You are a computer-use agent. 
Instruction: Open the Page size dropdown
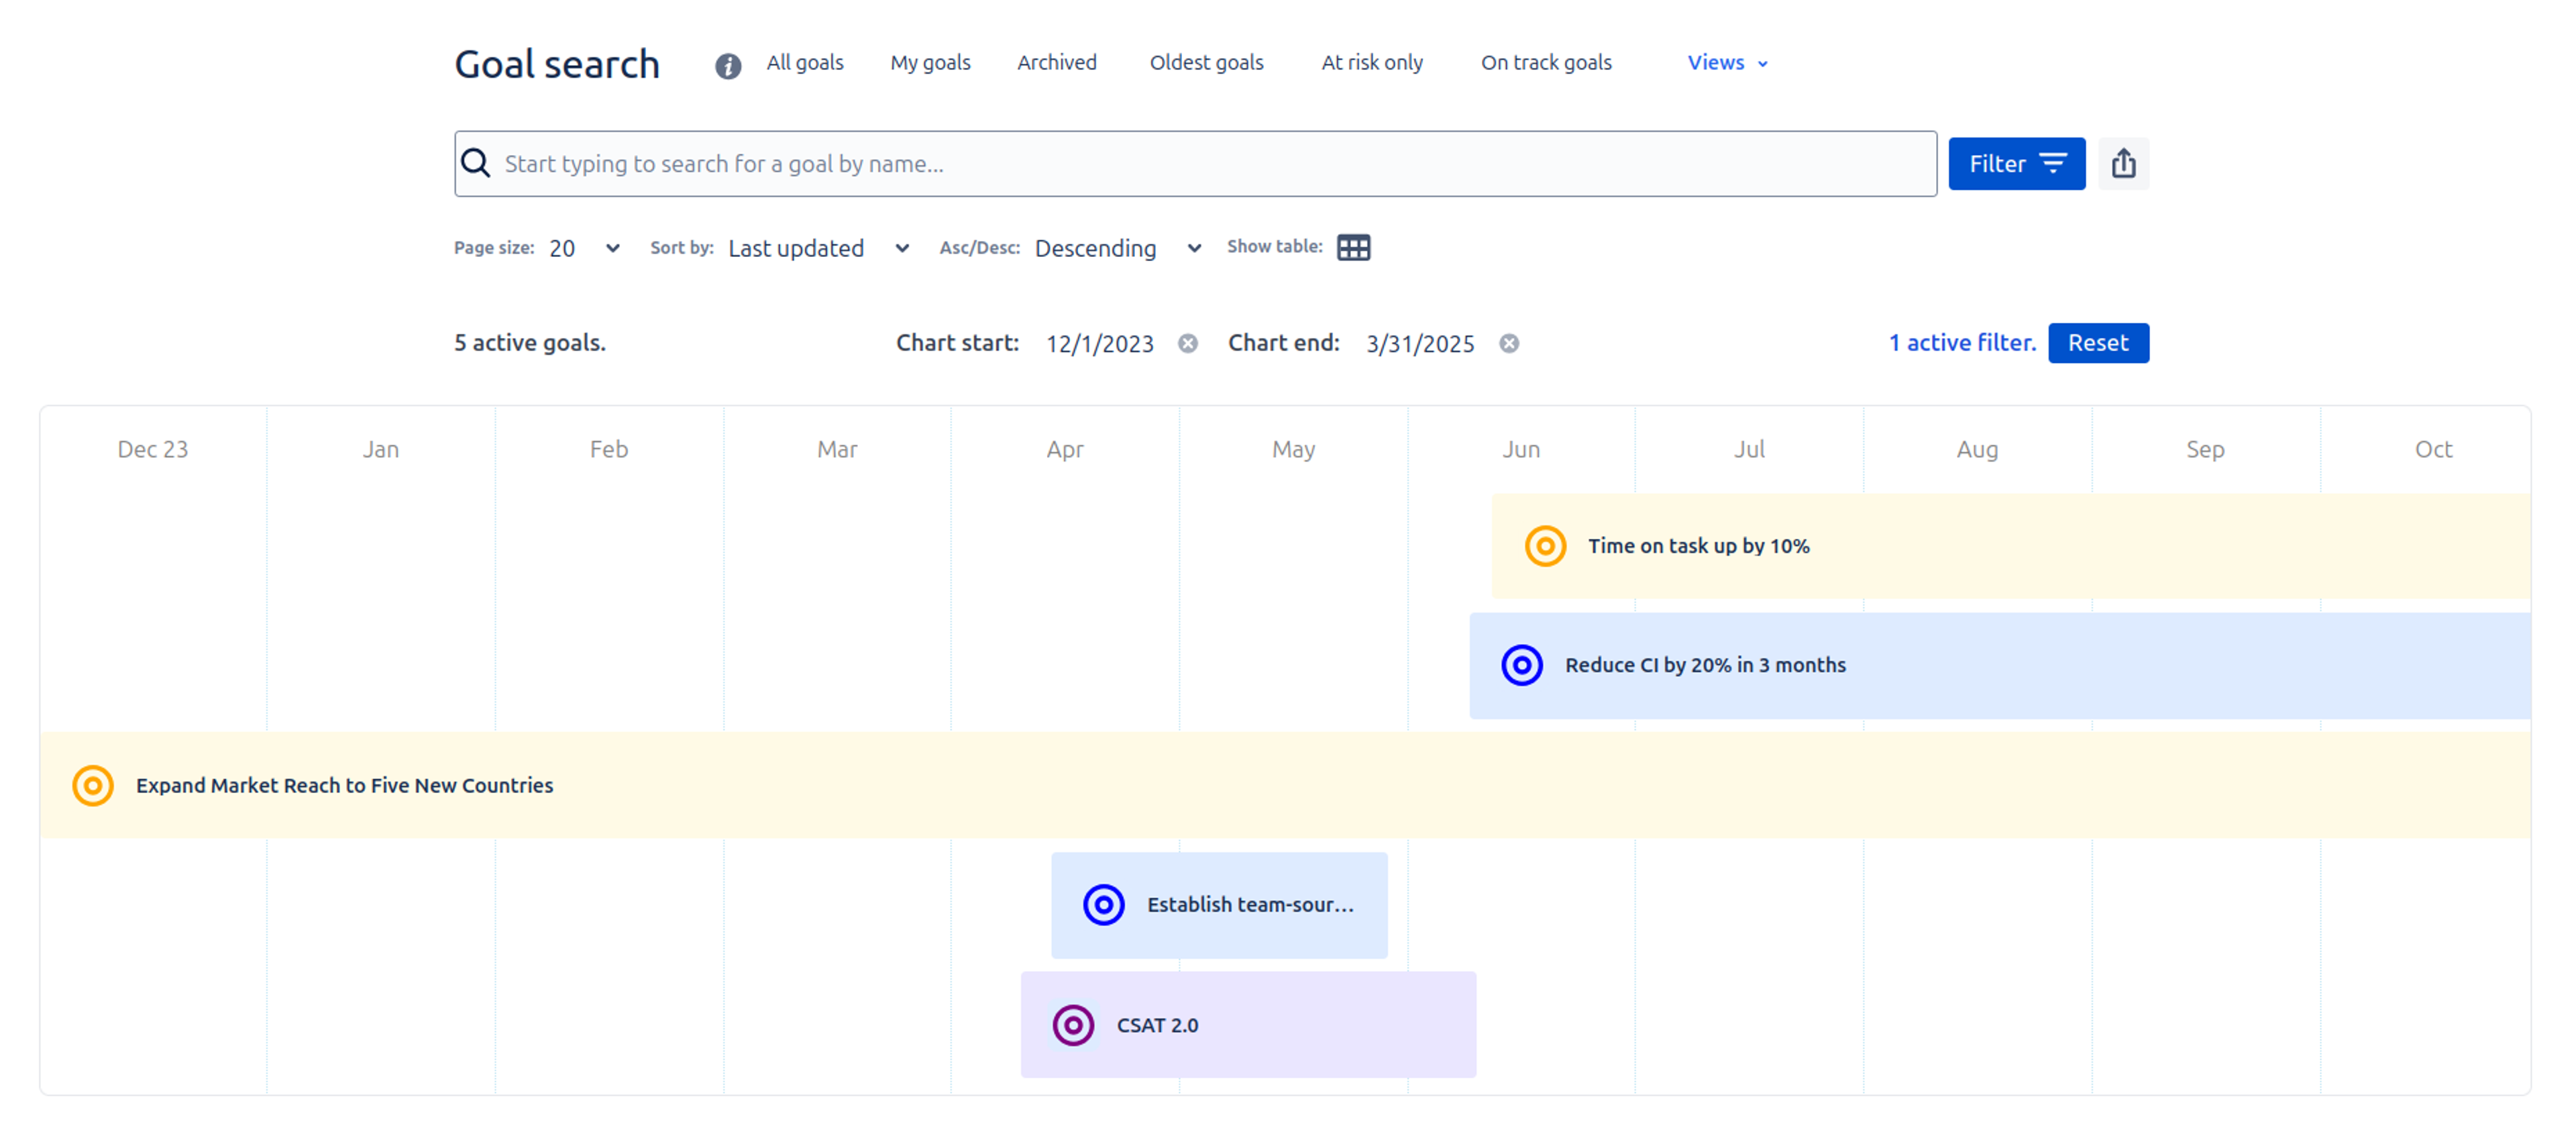click(585, 248)
